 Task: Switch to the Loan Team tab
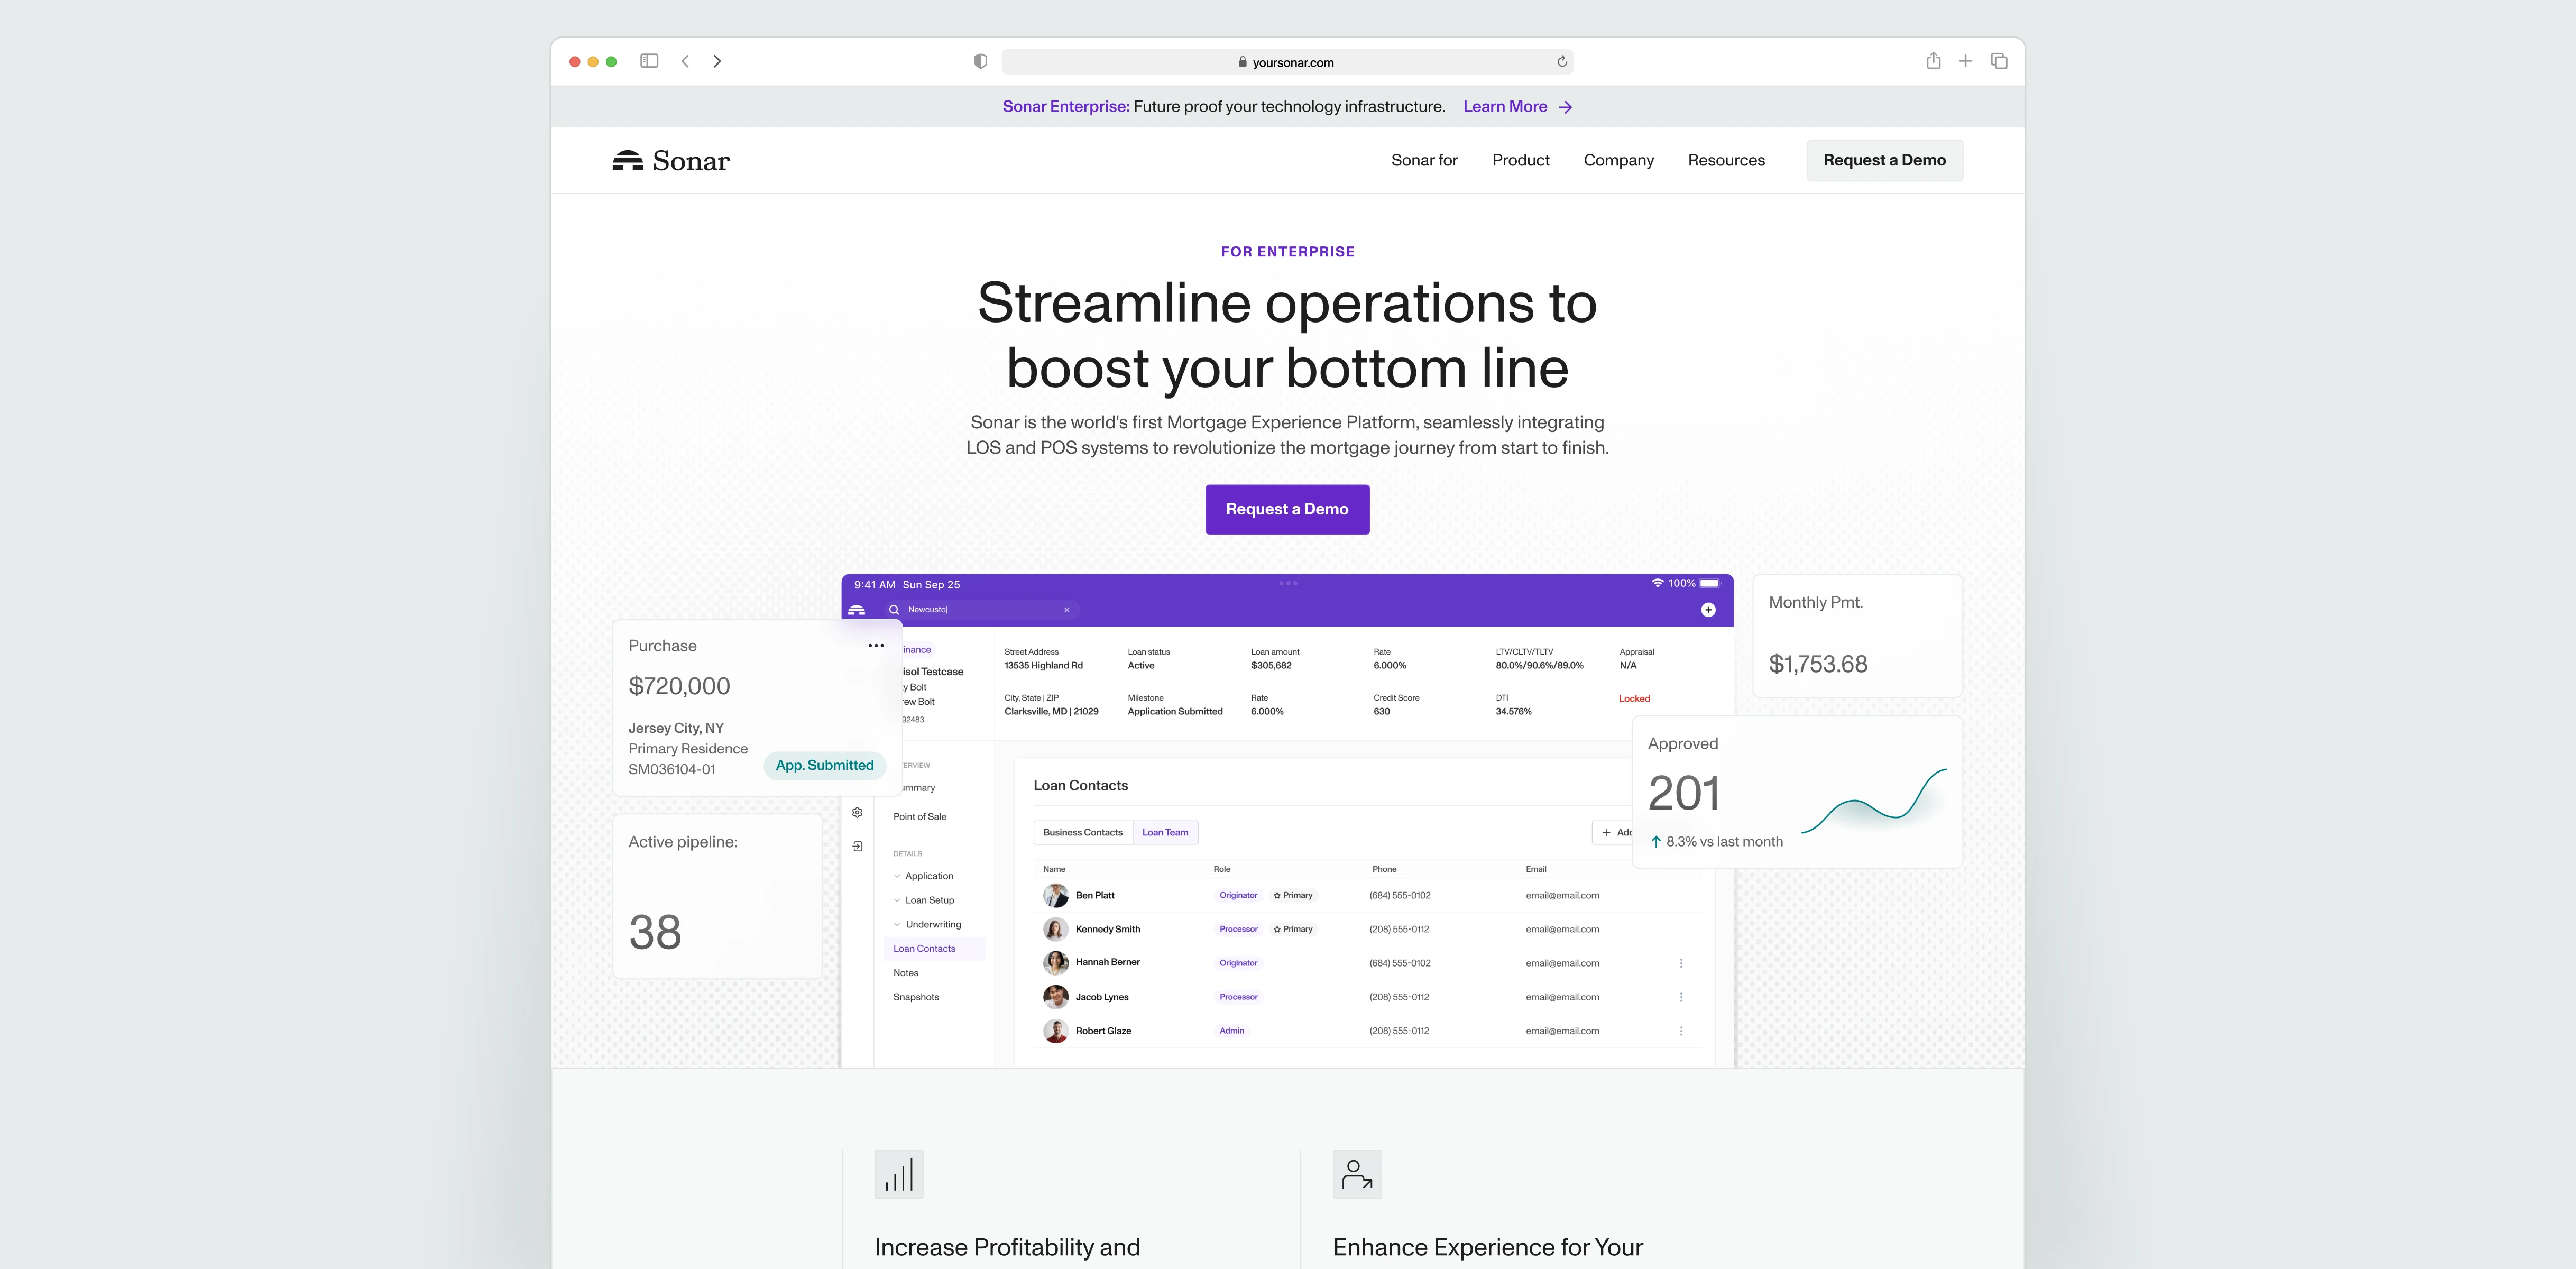(x=1165, y=832)
